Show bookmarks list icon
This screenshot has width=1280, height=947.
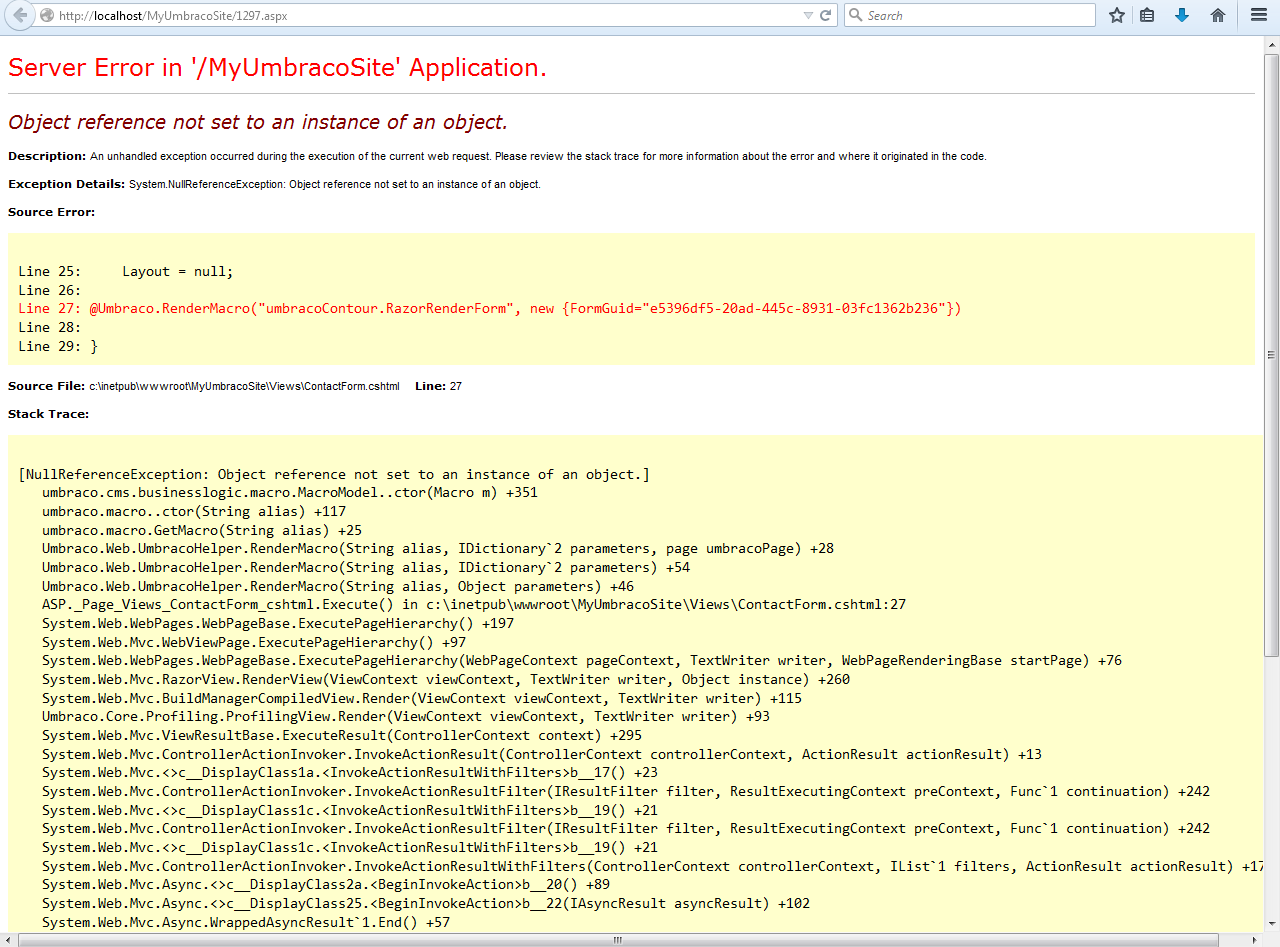click(x=1147, y=15)
